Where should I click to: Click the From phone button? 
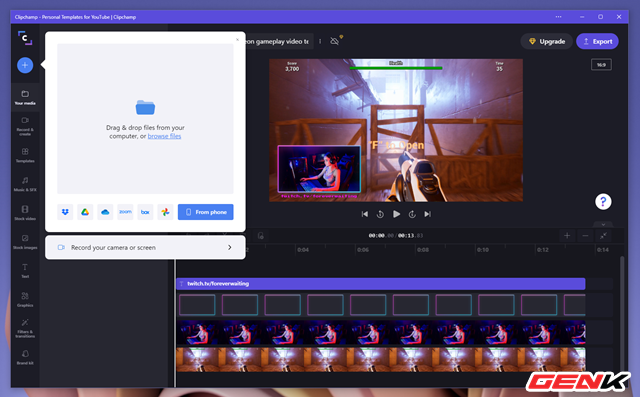[x=206, y=212]
